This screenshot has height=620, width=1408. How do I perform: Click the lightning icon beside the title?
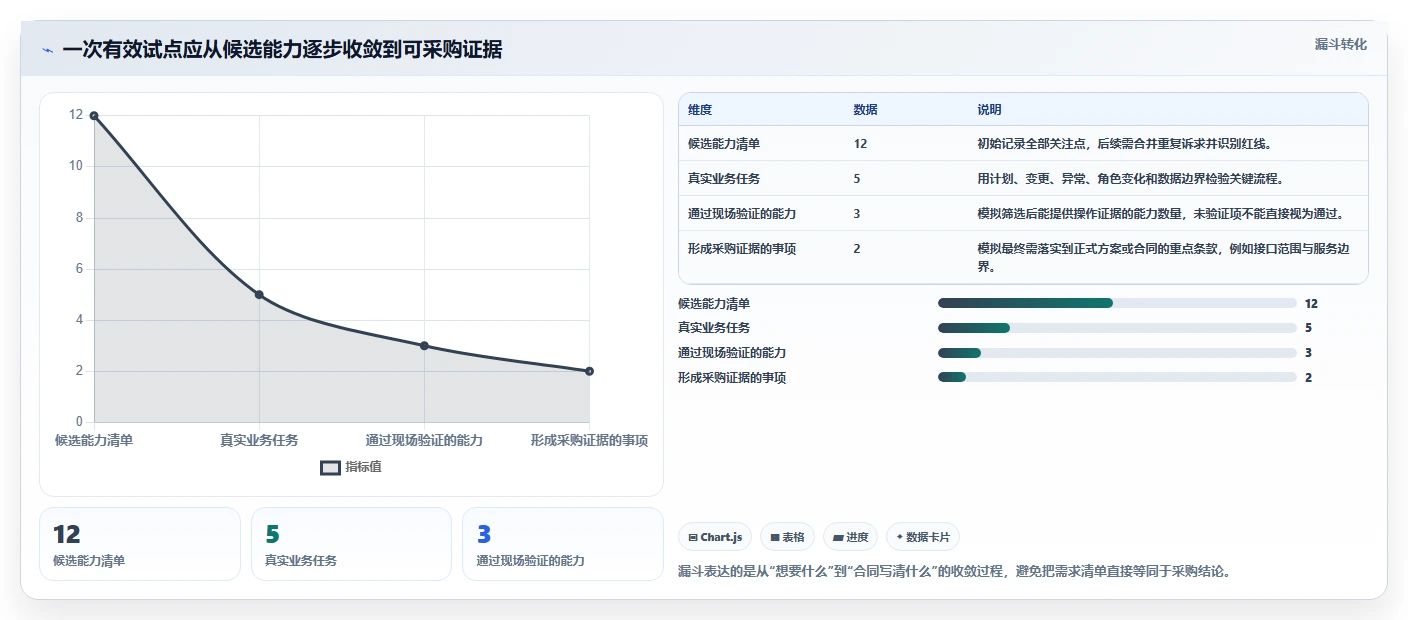tap(47, 50)
